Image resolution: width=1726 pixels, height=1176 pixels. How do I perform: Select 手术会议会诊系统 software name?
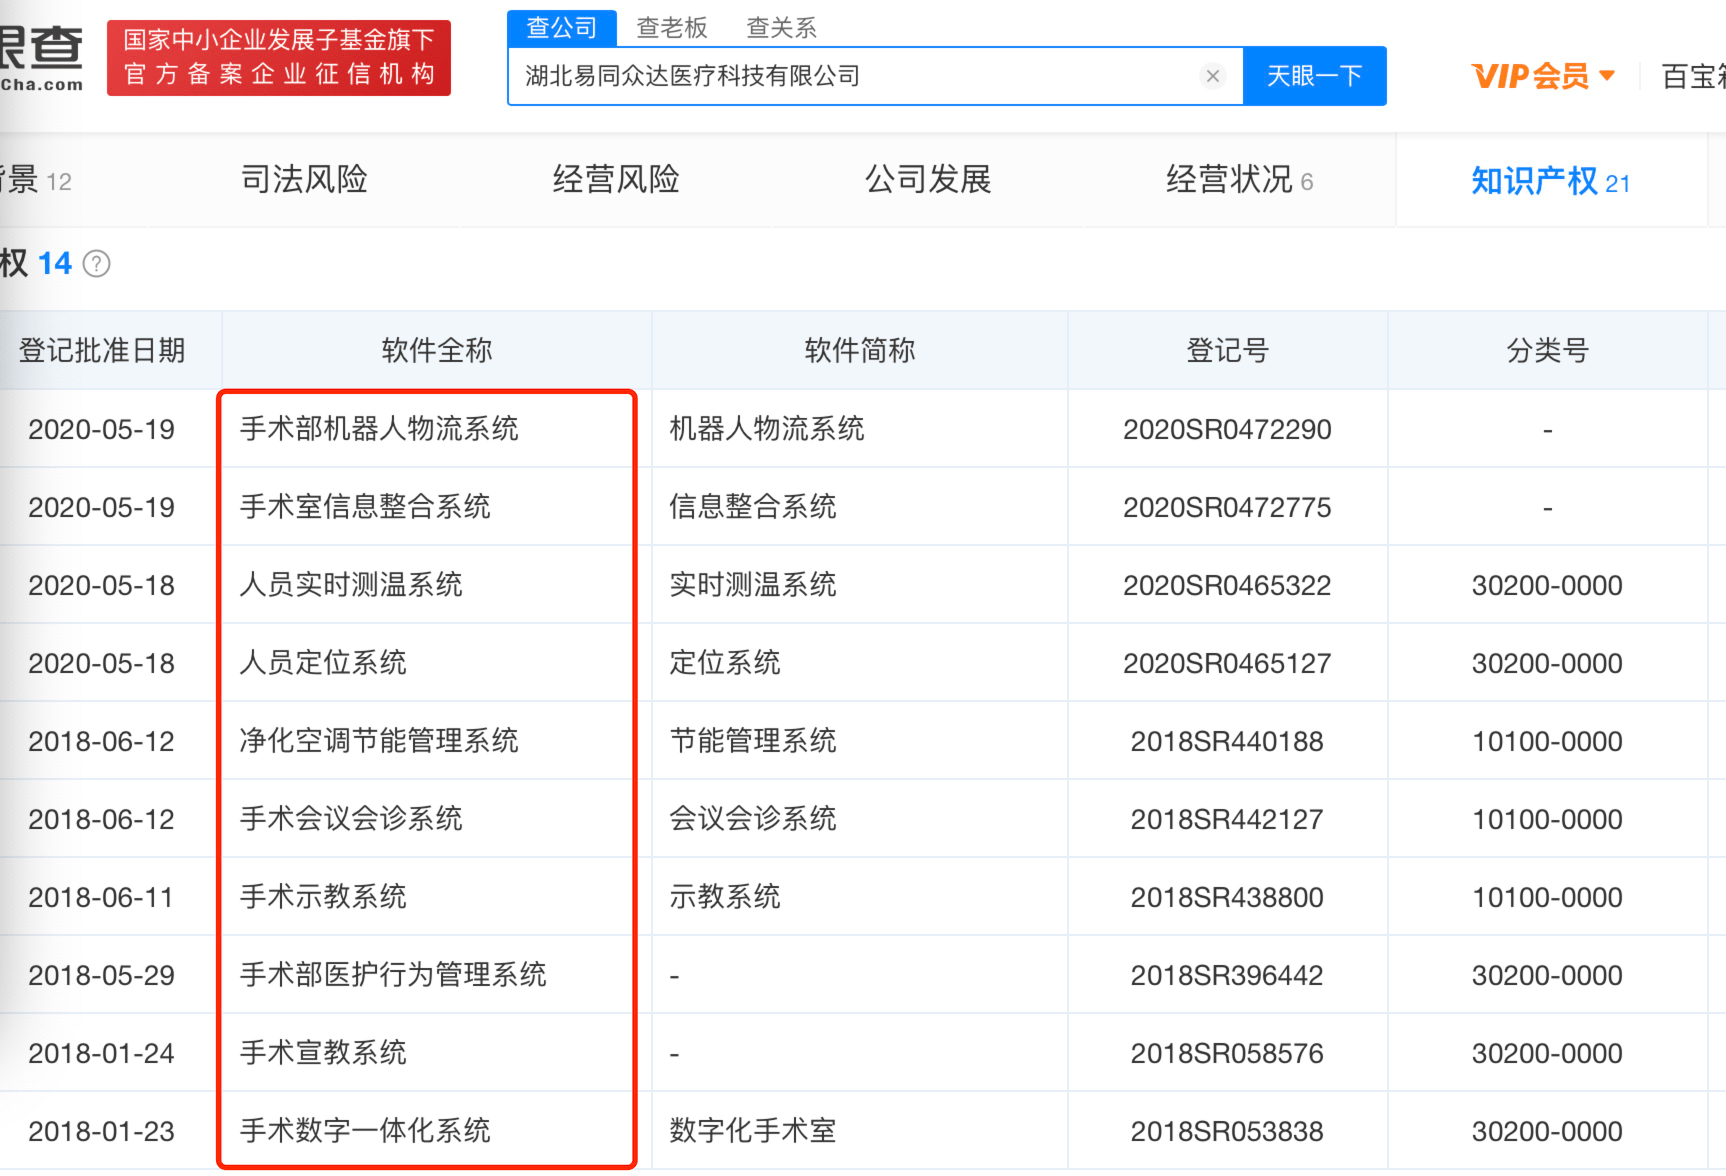click(x=351, y=819)
